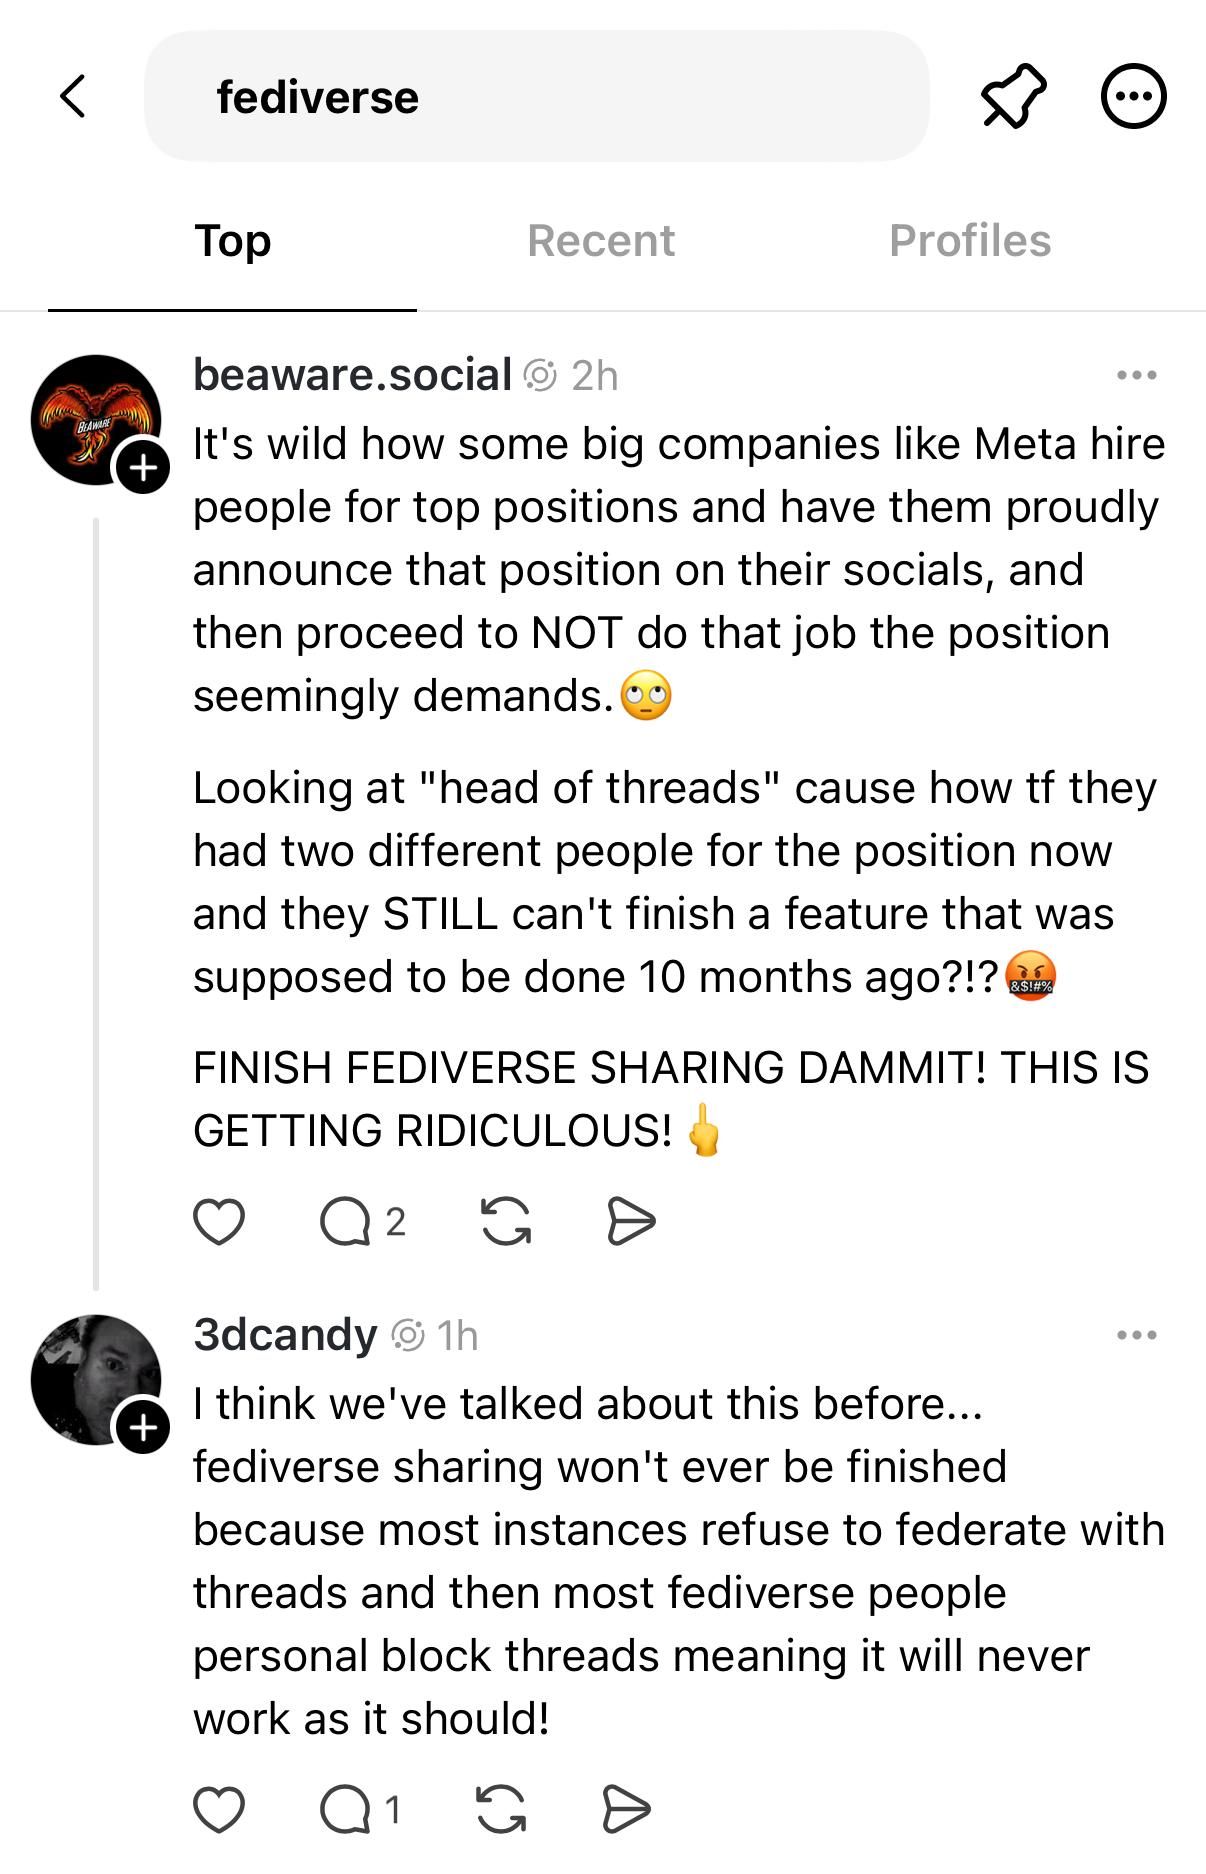Switch to the Recent tab
This screenshot has width=1206, height=1874.
tap(601, 240)
